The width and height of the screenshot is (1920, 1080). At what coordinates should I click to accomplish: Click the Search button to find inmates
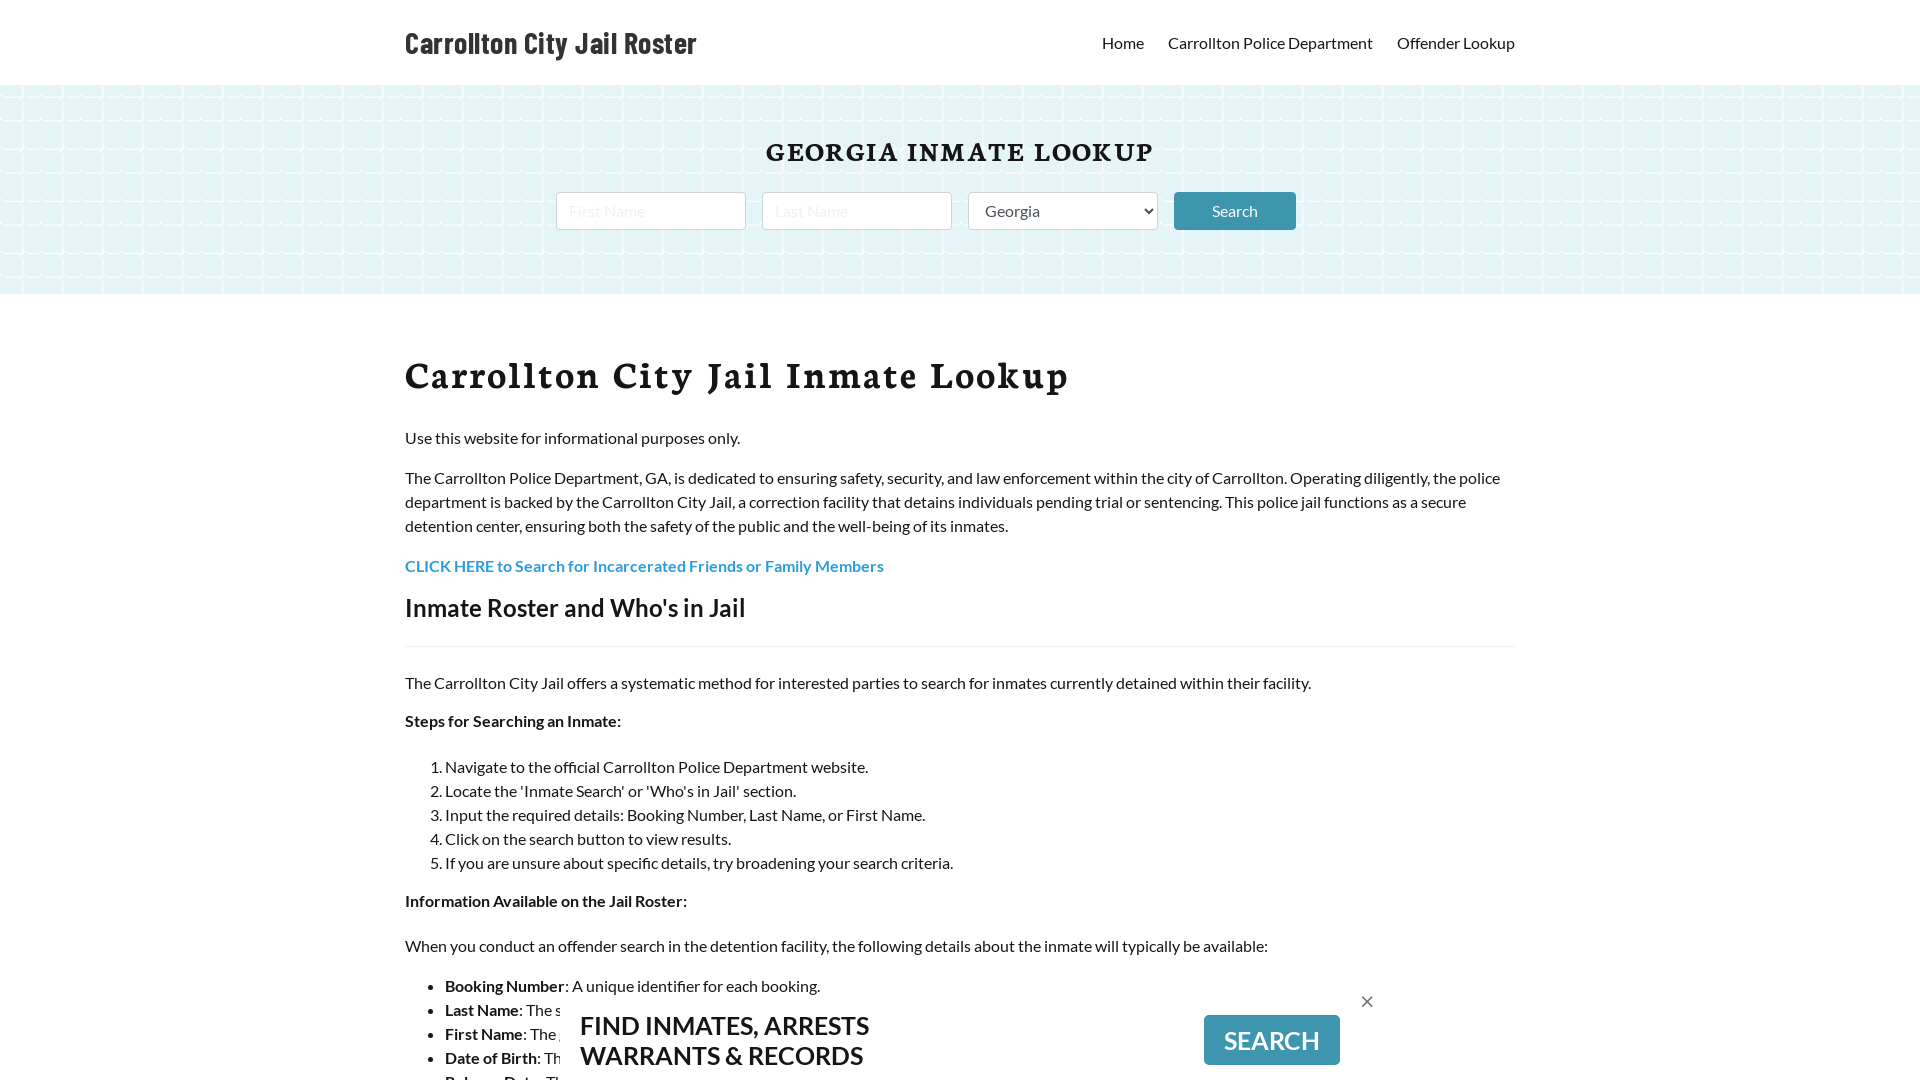[x=1234, y=210]
